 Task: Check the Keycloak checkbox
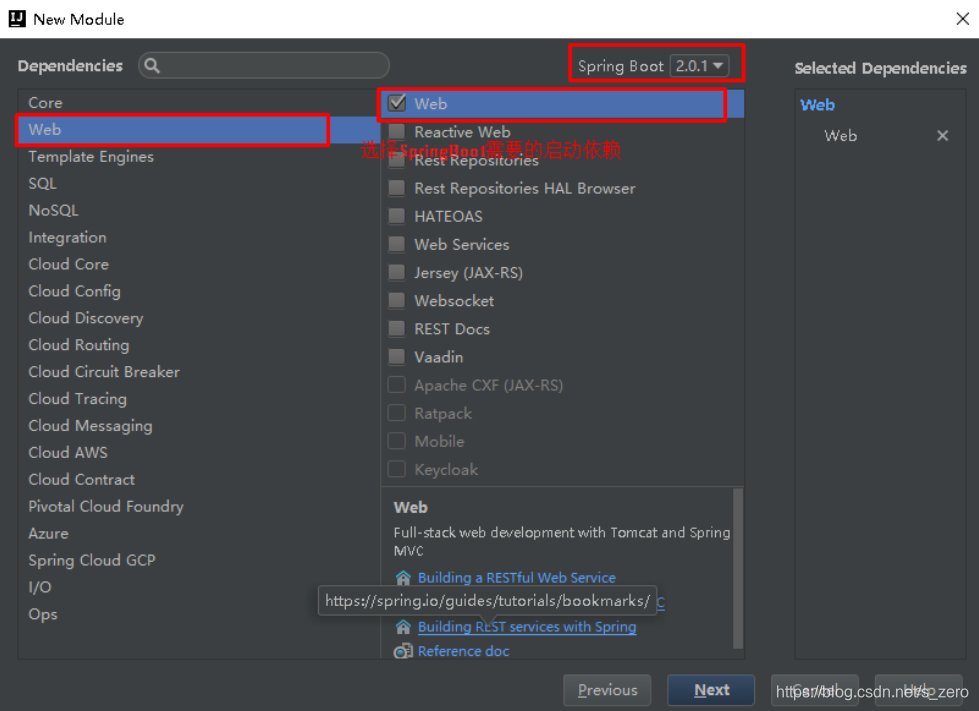click(396, 469)
